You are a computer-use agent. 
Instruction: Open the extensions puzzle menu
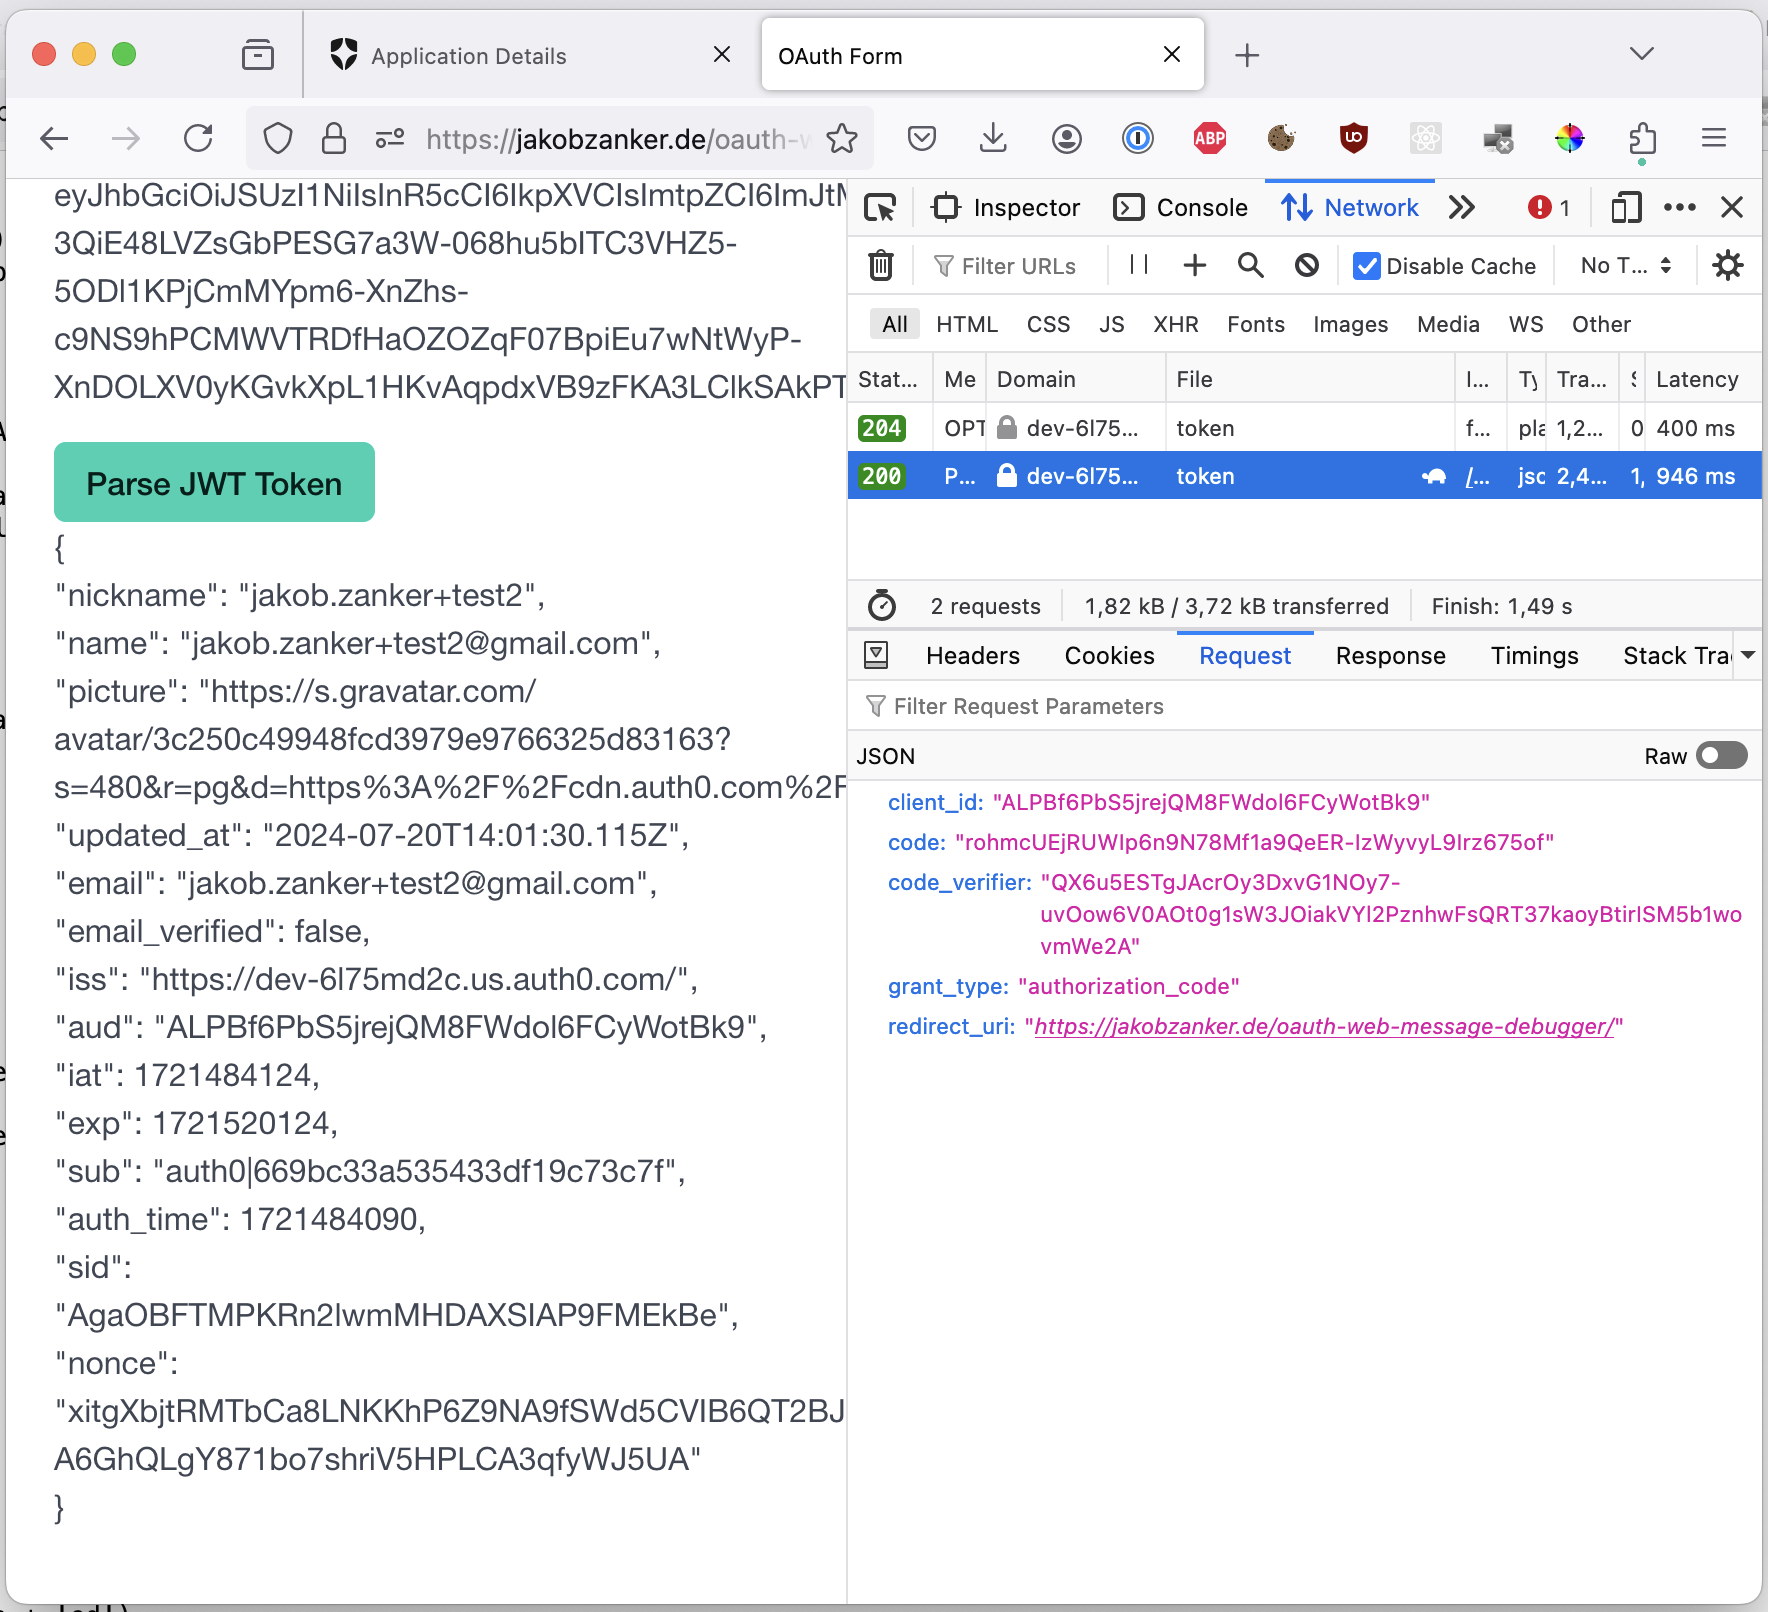[x=1642, y=138]
